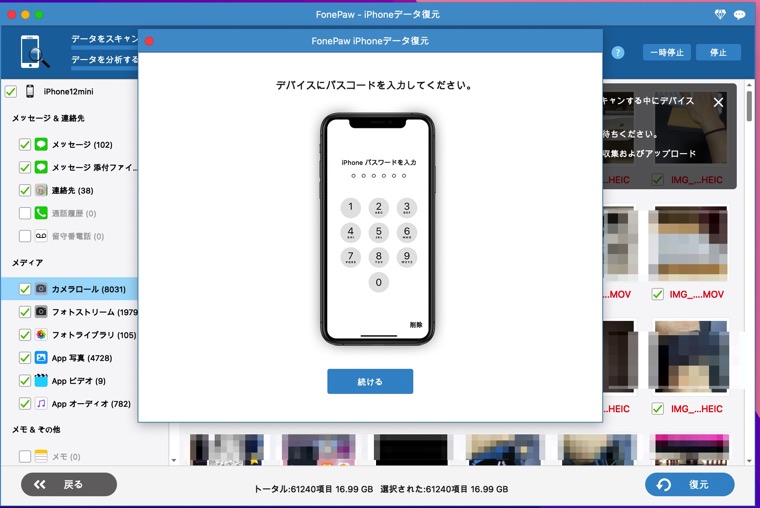Image resolution: width=760 pixels, height=508 pixels.
Task: Click the camera icon for カメラロール
Action: pos(41,288)
